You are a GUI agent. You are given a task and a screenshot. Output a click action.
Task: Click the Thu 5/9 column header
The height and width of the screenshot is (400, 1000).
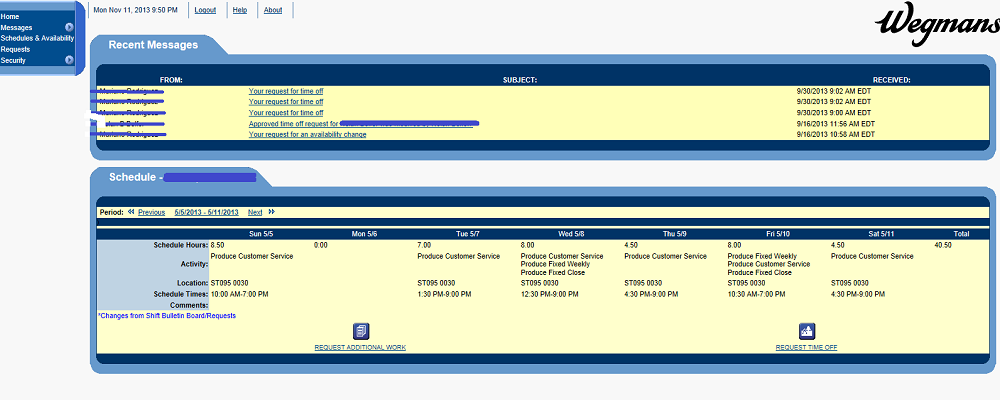pos(675,234)
